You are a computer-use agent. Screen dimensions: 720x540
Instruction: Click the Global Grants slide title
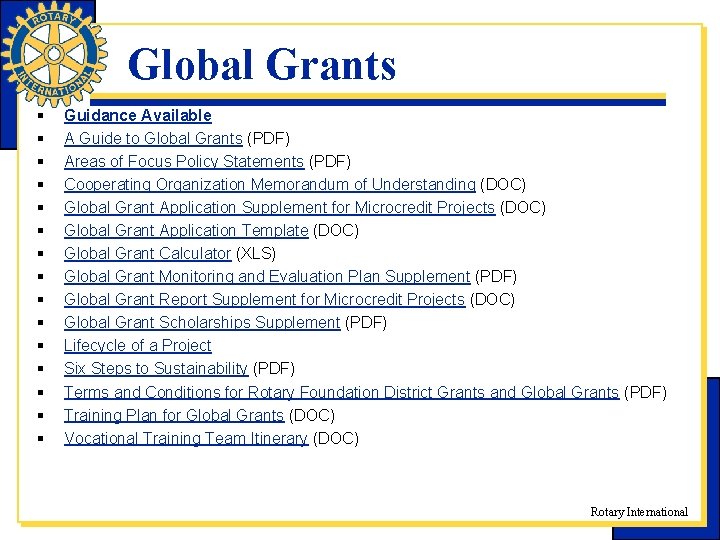pos(262,64)
